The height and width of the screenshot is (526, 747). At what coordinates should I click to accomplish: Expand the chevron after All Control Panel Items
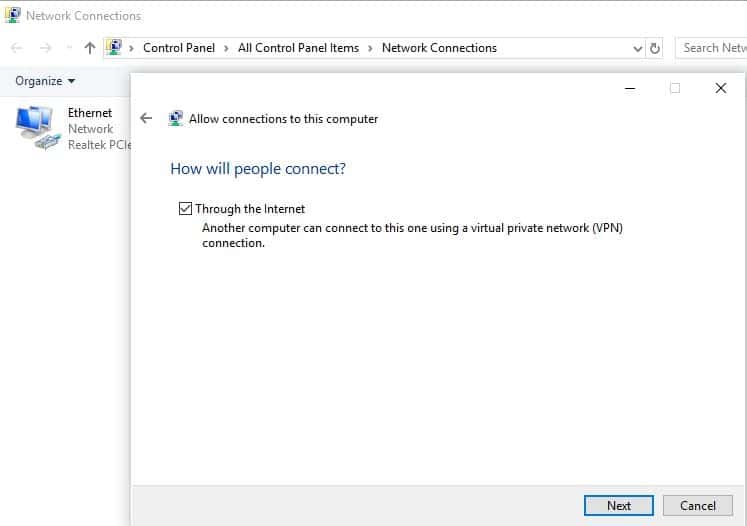(370, 48)
